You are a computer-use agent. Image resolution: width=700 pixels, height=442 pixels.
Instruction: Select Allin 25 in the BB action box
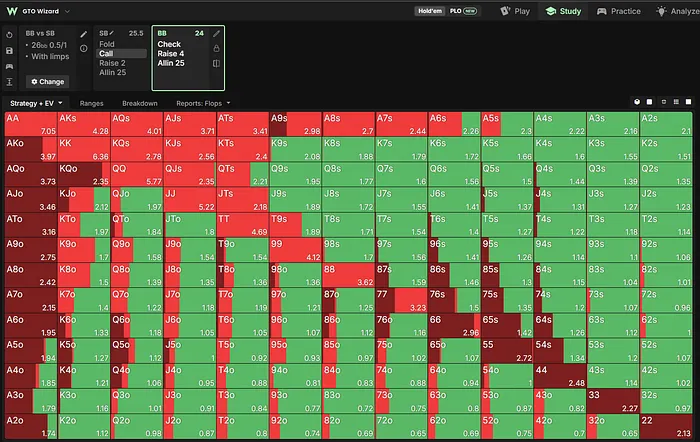(171, 63)
